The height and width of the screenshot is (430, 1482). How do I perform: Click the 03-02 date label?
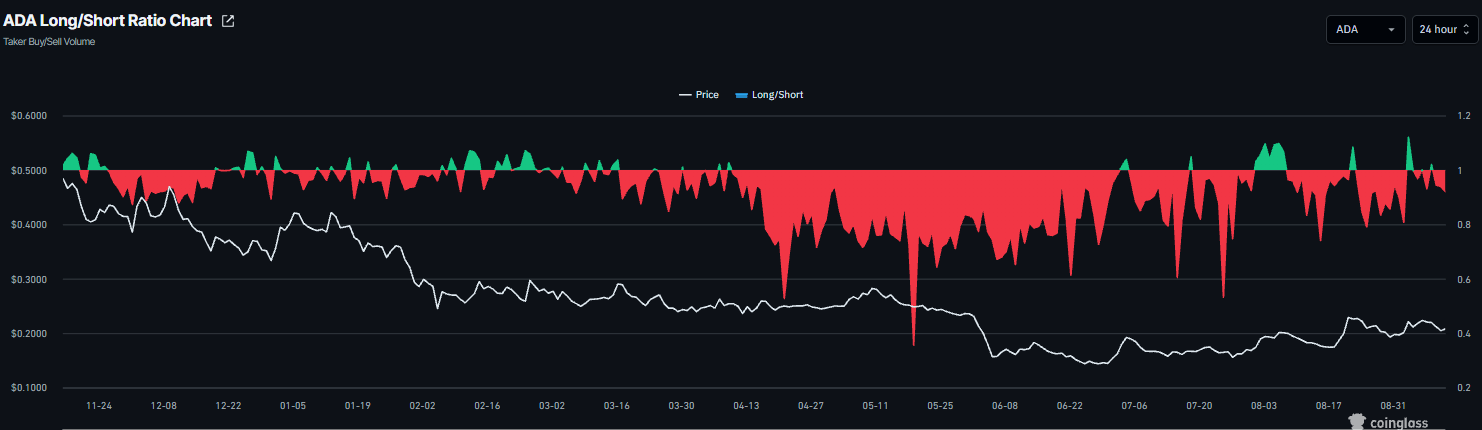pyautogui.click(x=552, y=407)
